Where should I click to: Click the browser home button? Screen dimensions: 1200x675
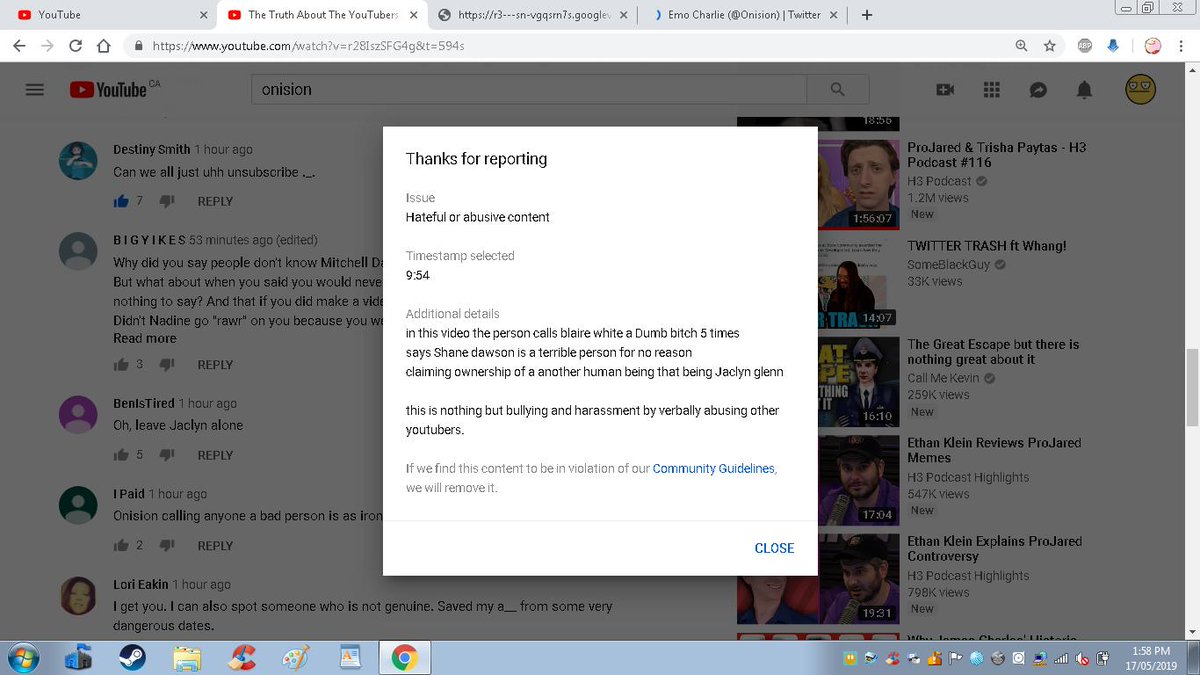pyautogui.click(x=102, y=46)
